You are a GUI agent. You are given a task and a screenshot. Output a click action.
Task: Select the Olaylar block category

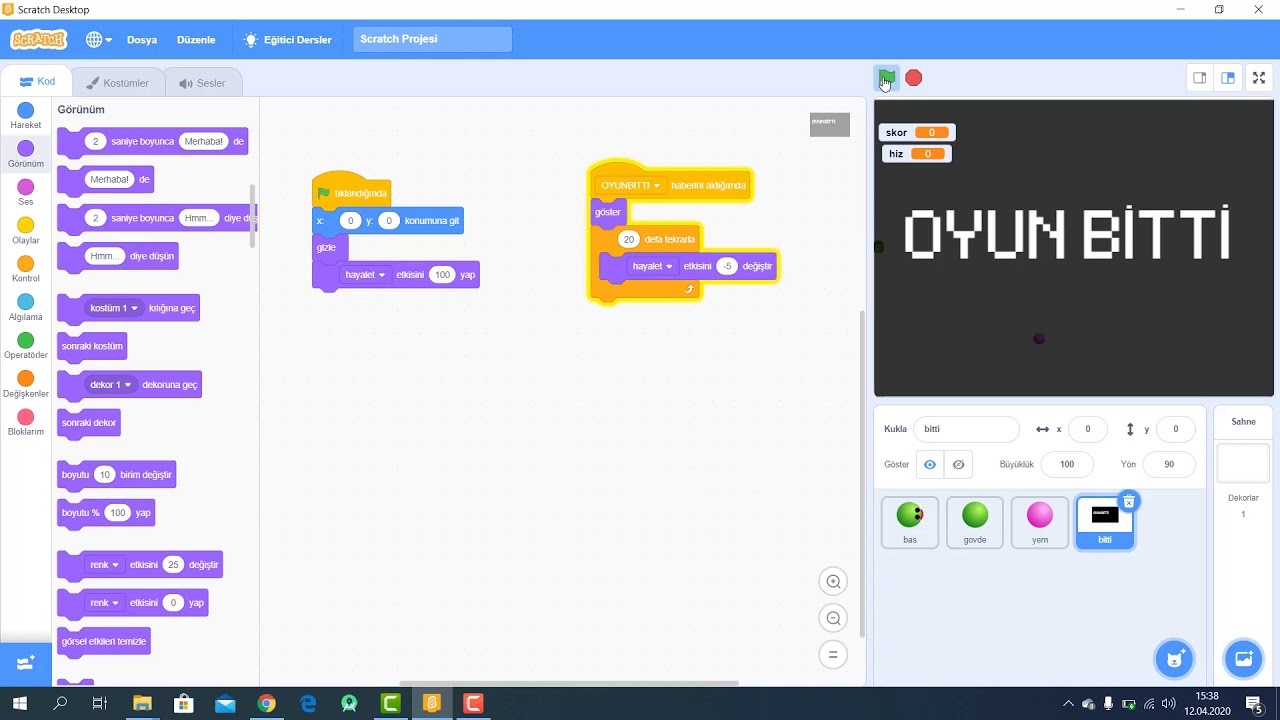point(26,231)
